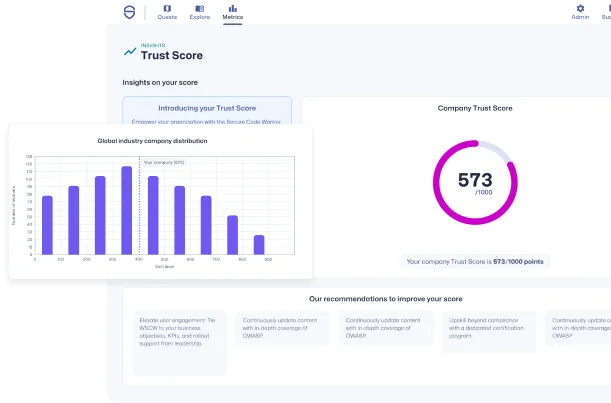Image resolution: width=611 pixels, height=403 pixels.
Task: Click 'Global industry company distribution' chart title
Action: pyautogui.click(x=152, y=141)
